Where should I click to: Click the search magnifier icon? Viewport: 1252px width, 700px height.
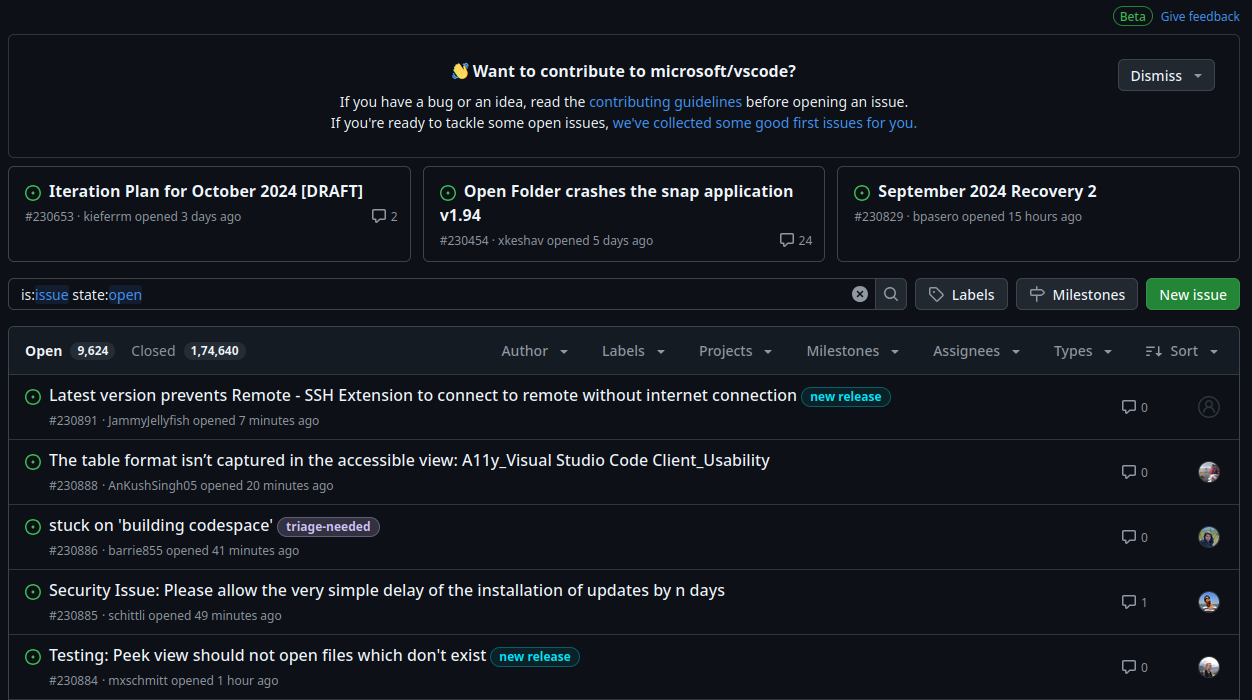click(890, 293)
